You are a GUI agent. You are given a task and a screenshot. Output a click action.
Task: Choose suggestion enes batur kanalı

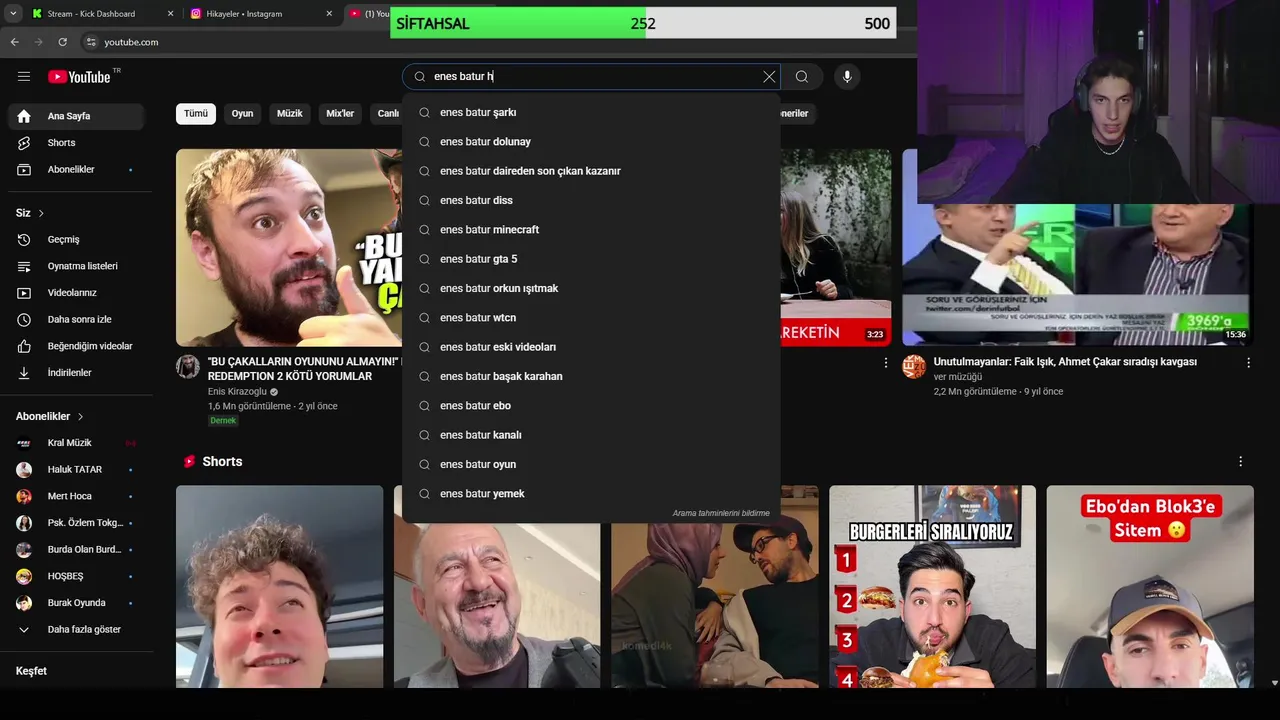(591, 435)
